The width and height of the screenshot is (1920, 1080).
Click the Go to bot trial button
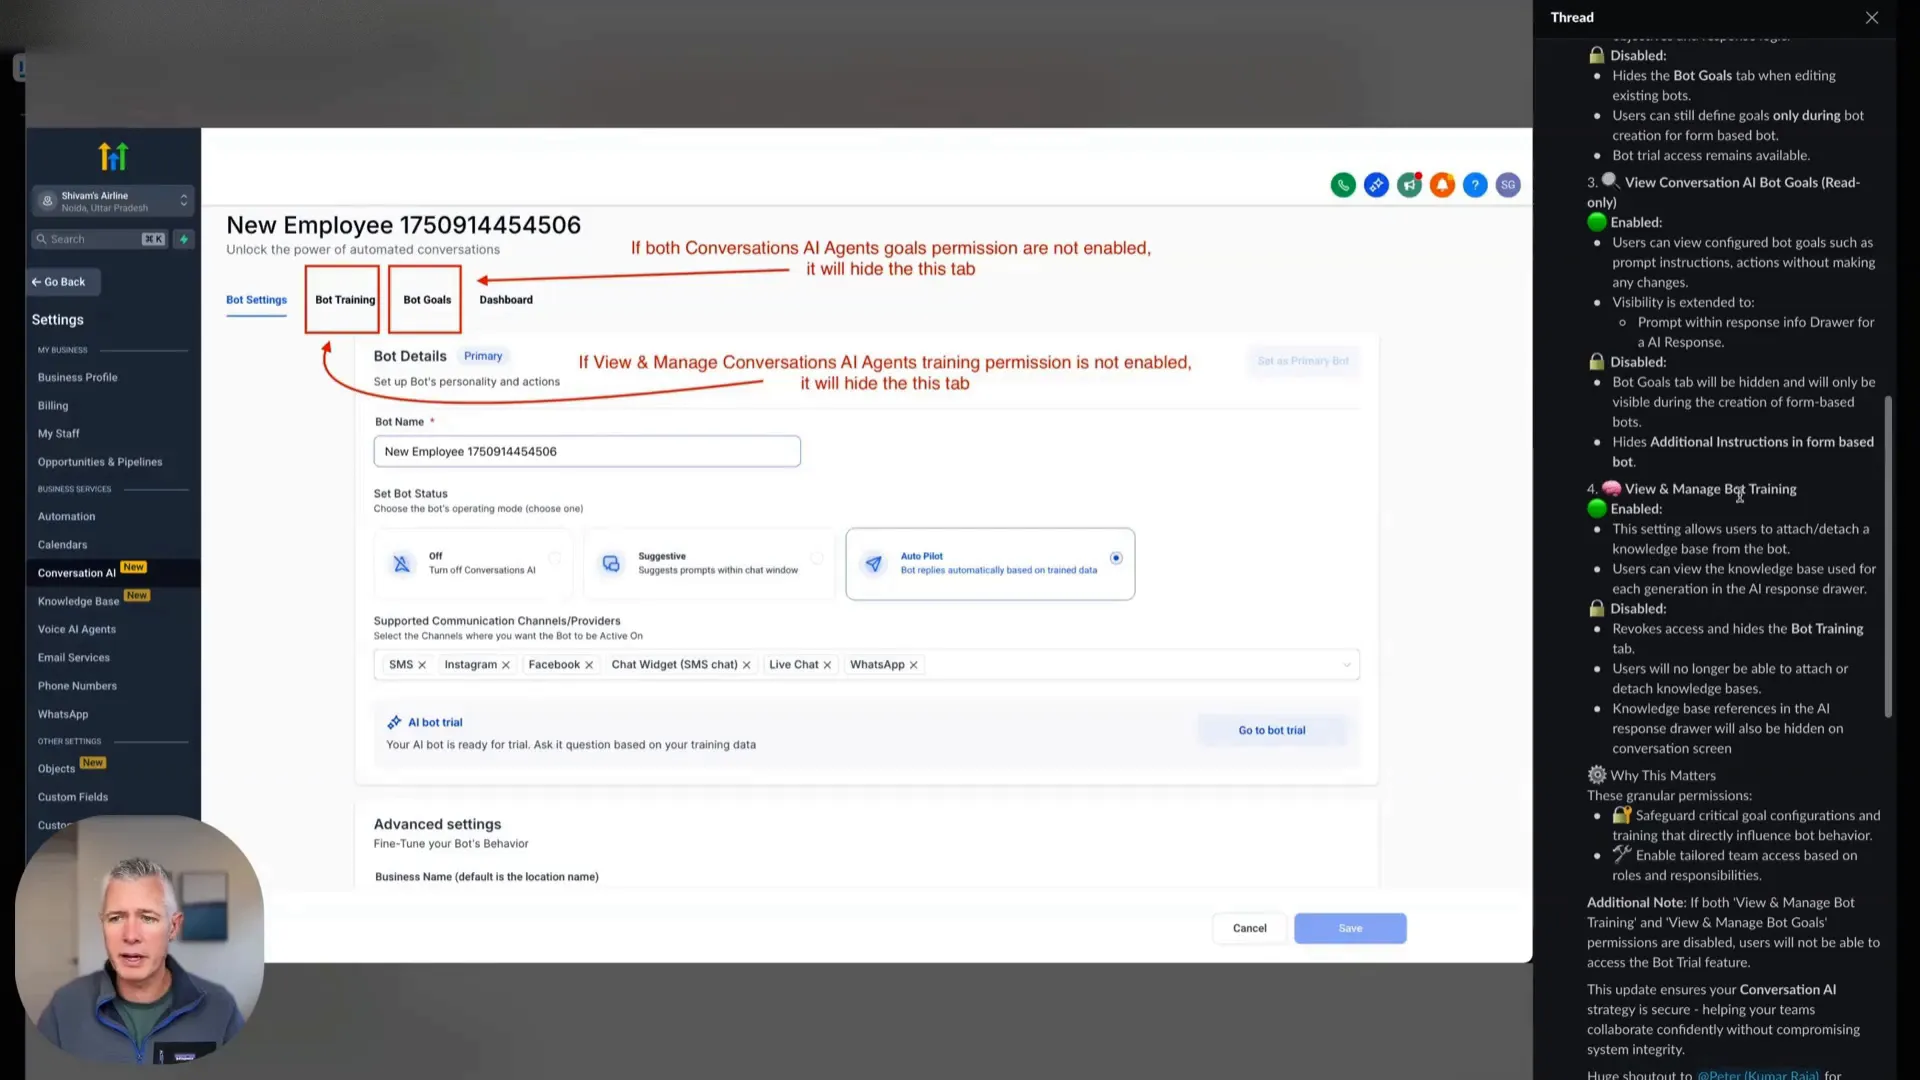pyautogui.click(x=1272, y=730)
